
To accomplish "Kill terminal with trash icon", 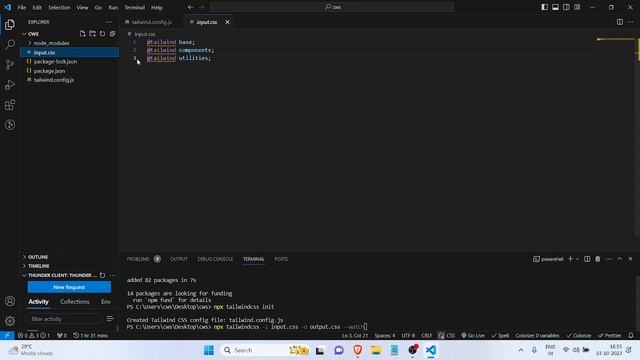I will pyautogui.click(x=598, y=259).
